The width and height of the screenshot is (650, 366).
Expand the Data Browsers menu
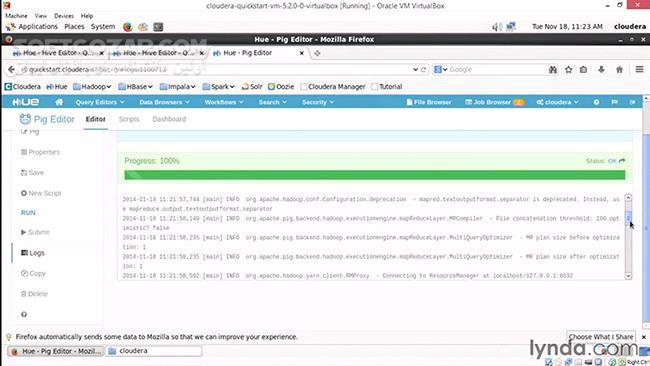[x=164, y=102]
